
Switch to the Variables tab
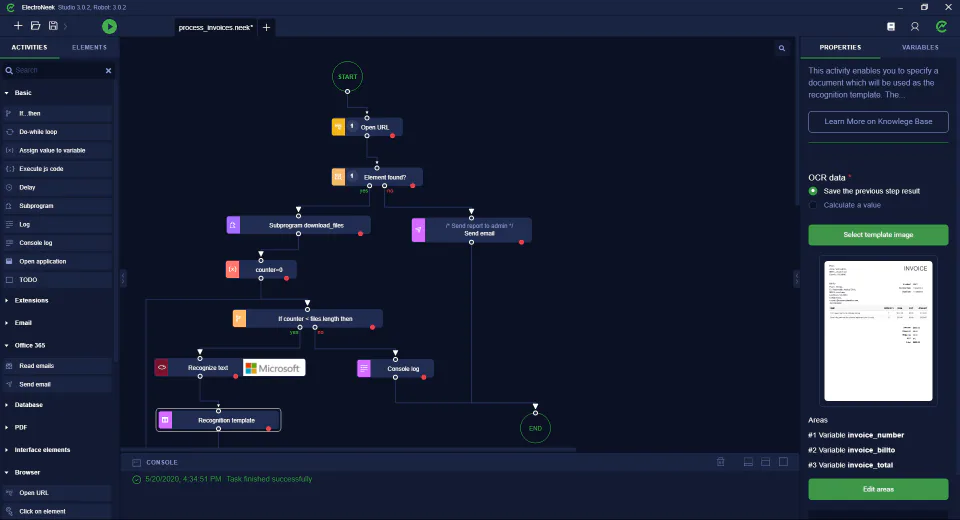(x=920, y=47)
